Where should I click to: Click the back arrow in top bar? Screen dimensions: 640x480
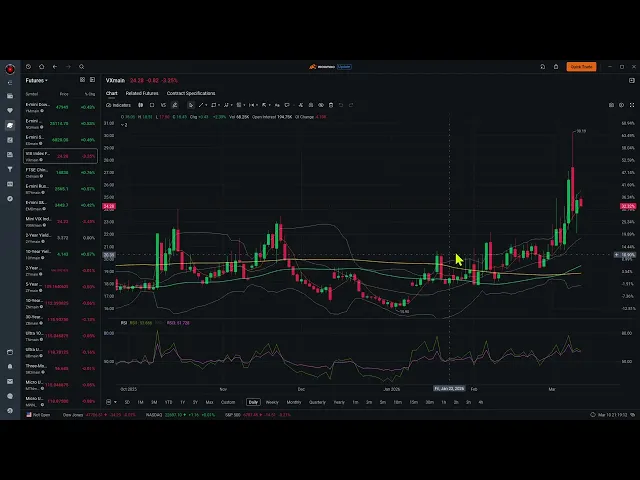55,67
